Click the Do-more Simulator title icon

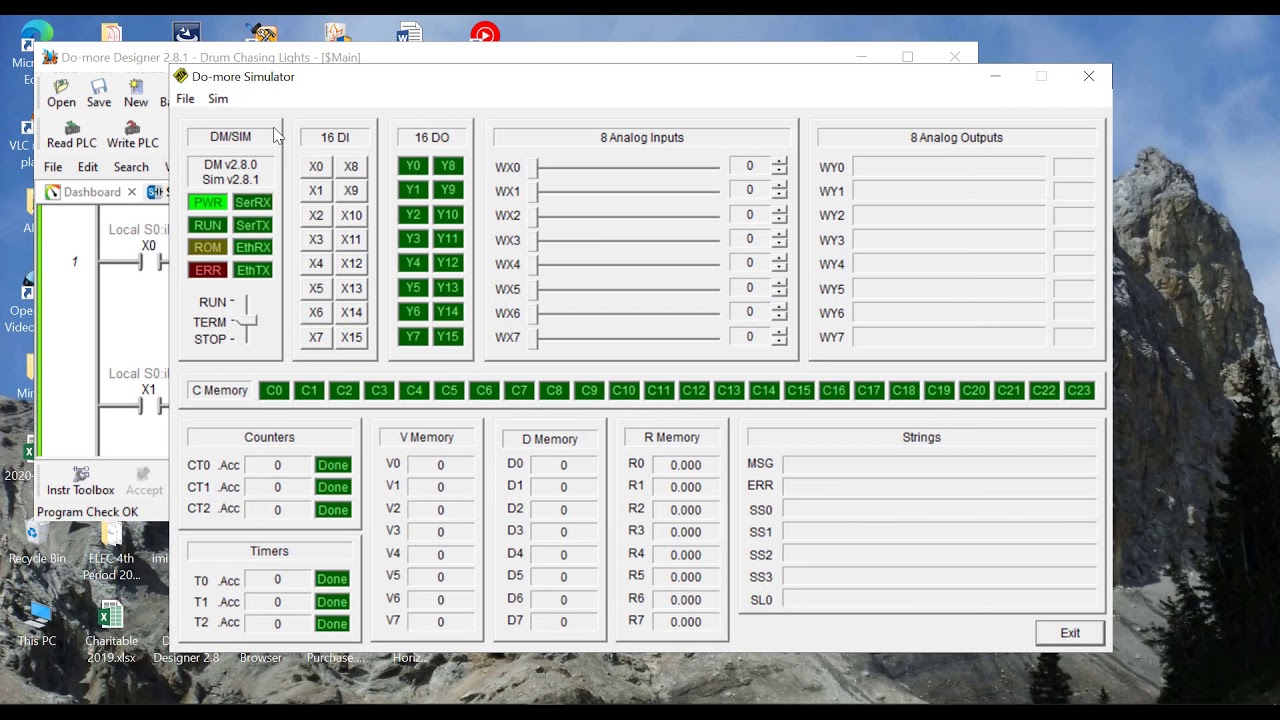(181, 76)
